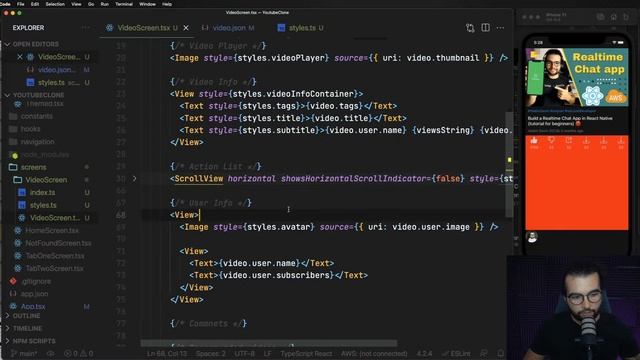
Task: Take a screenshot in the iPhone simulator toolbar
Action: [x=600, y=17]
